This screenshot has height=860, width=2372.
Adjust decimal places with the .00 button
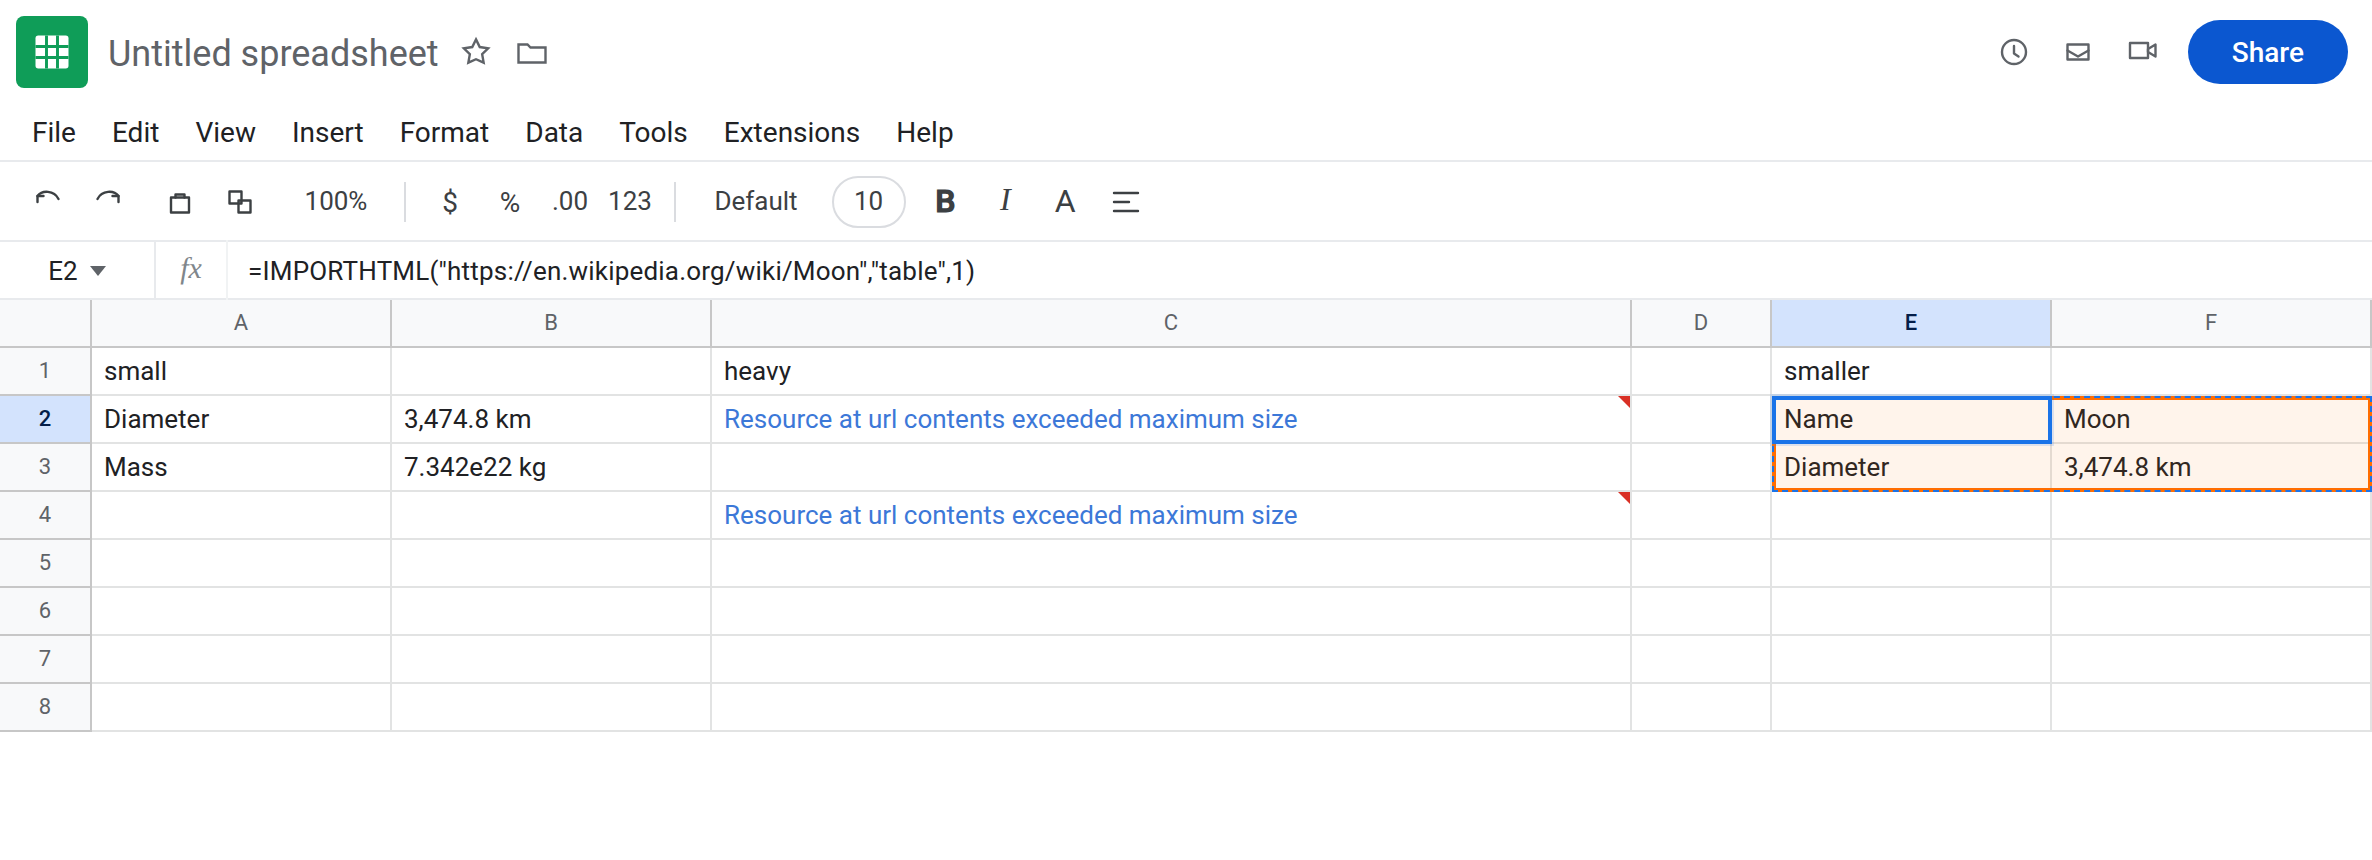570,202
